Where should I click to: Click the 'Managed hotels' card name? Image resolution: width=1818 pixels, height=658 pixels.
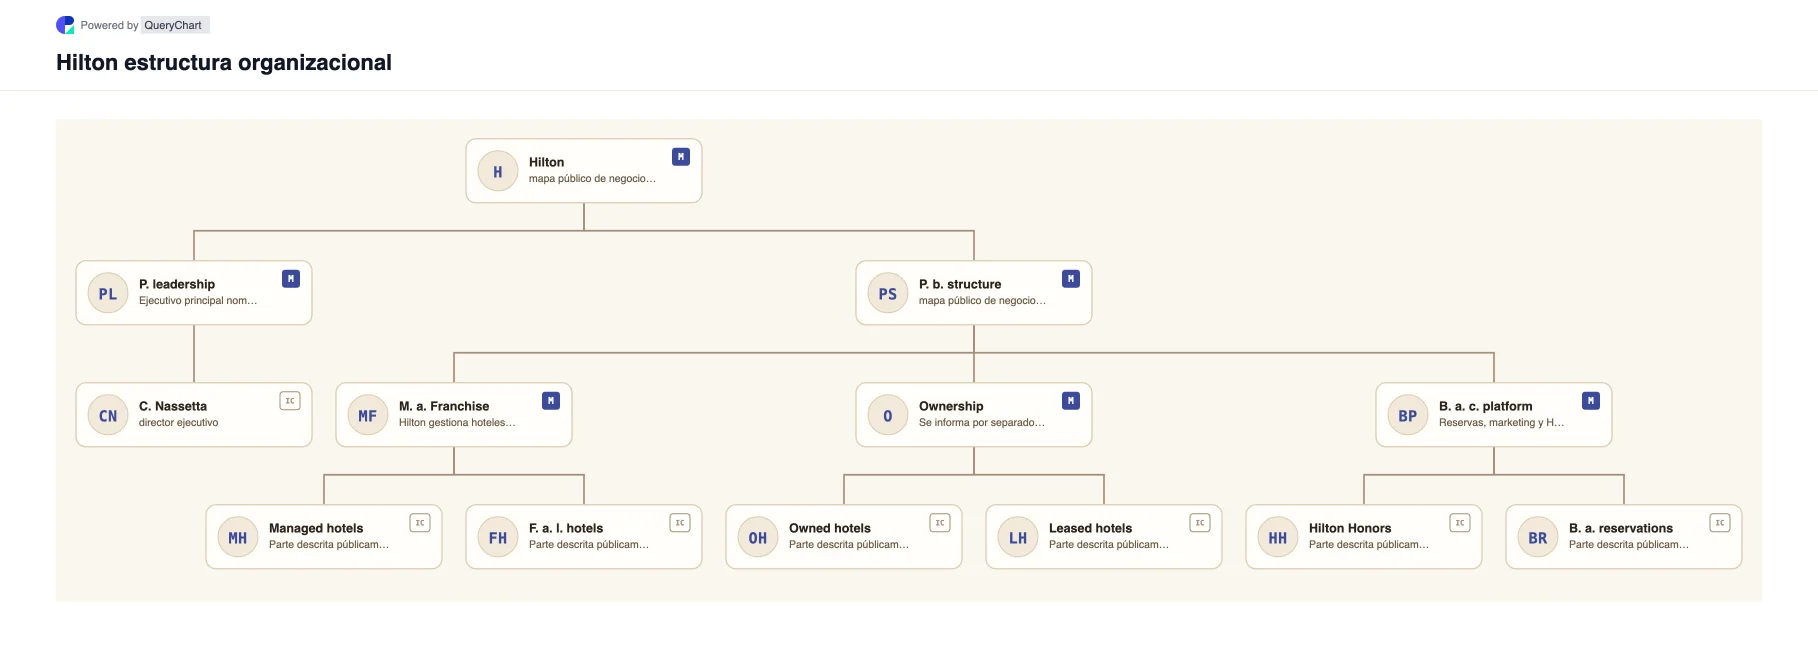316,528
